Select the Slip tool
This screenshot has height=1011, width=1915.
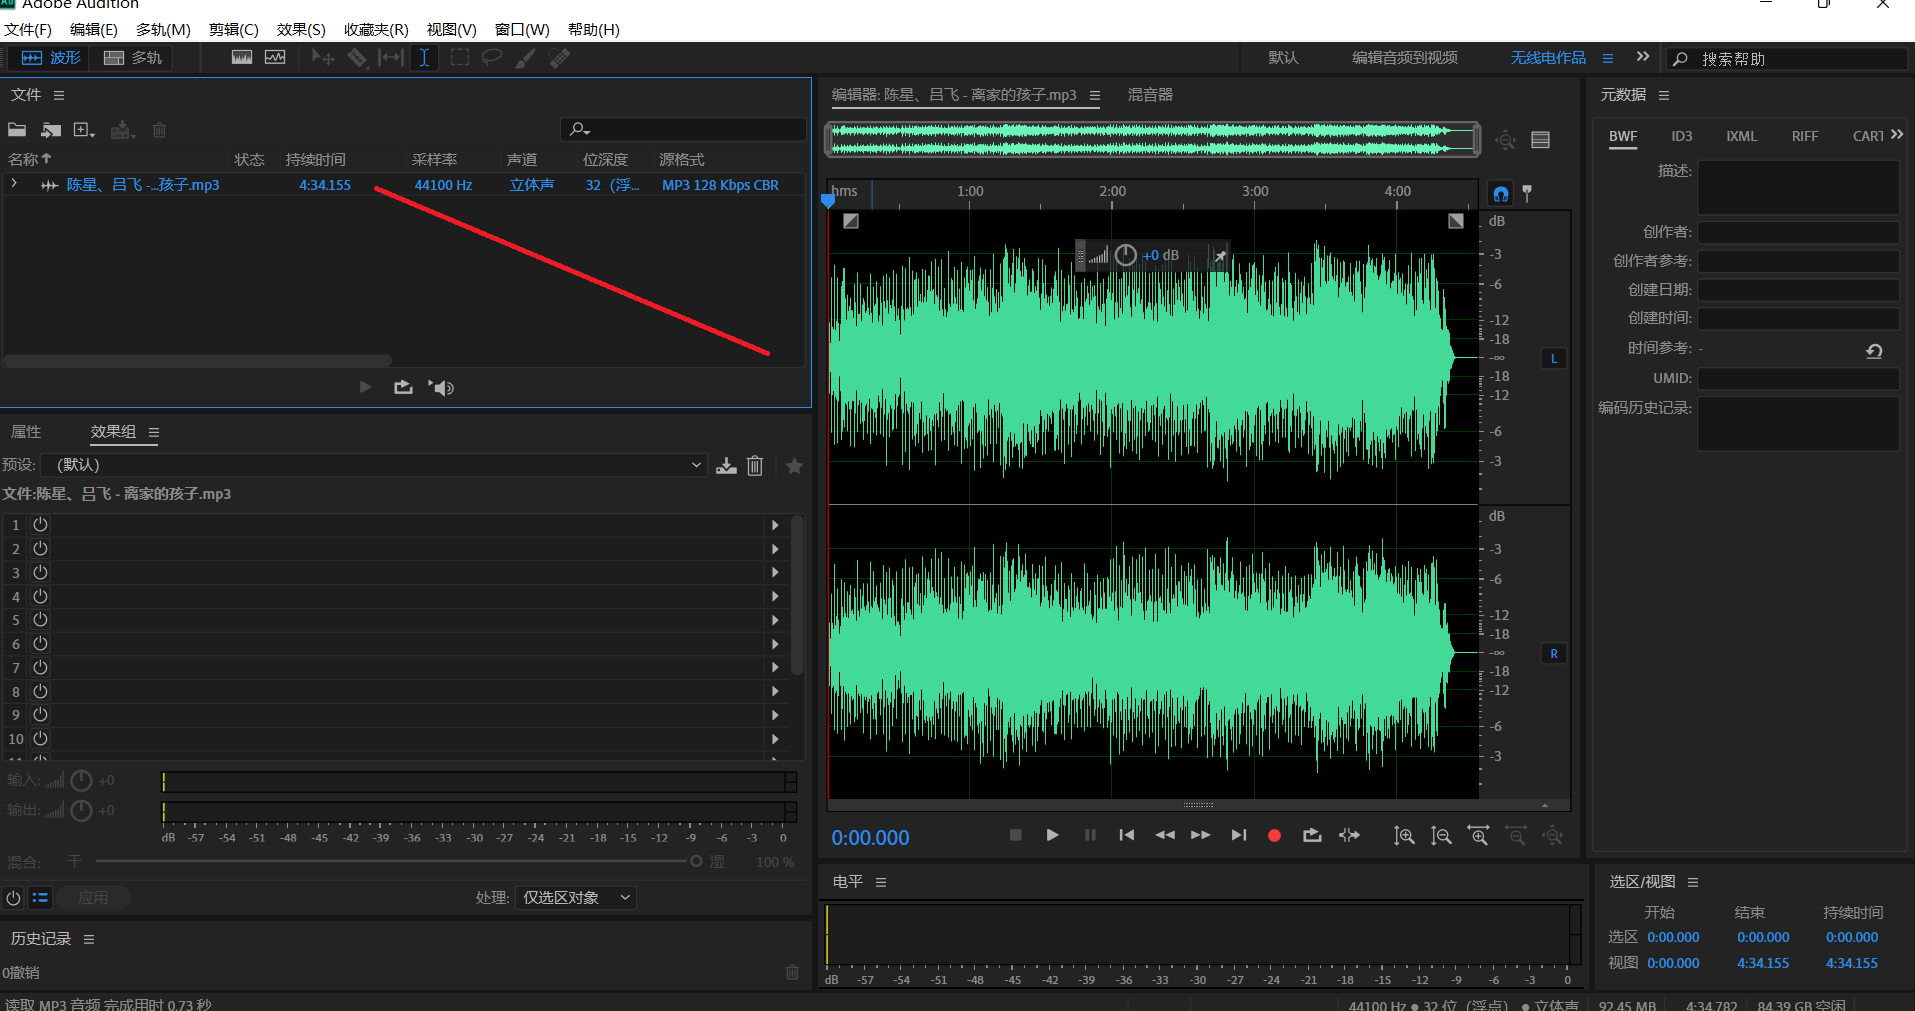click(x=391, y=57)
